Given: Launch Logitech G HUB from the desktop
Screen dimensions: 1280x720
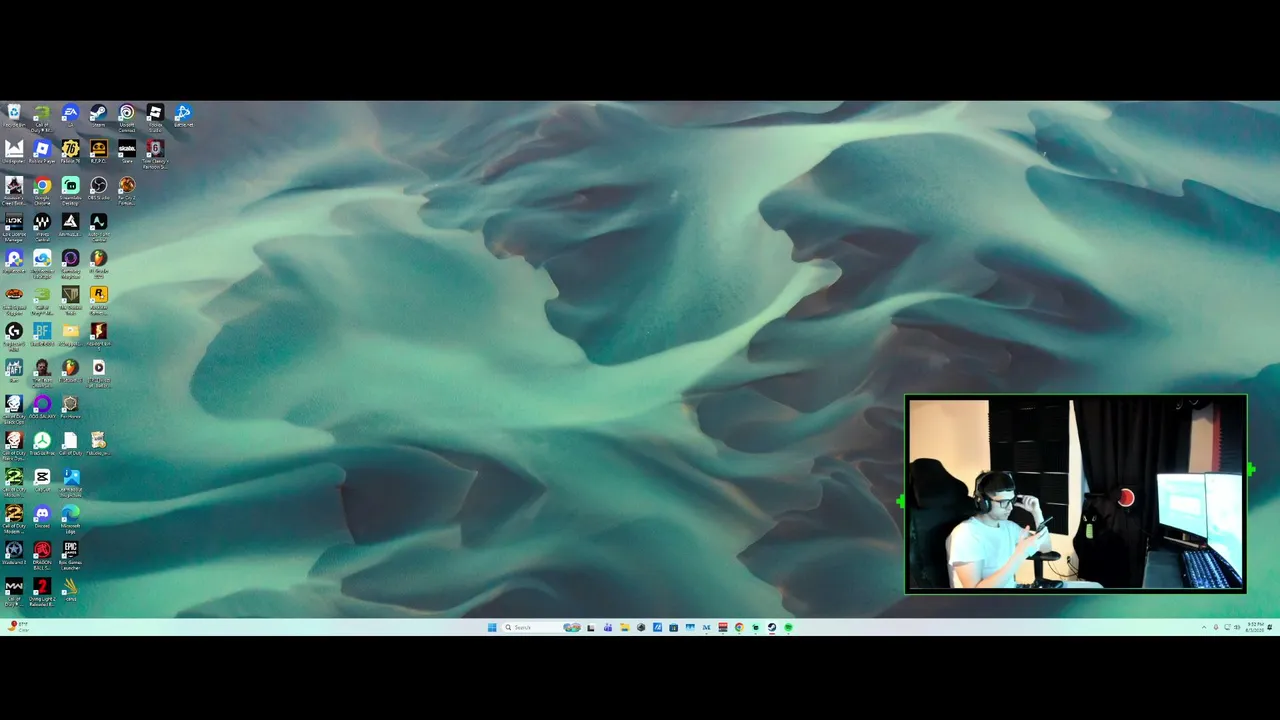Looking at the screenshot, I should [14, 337].
